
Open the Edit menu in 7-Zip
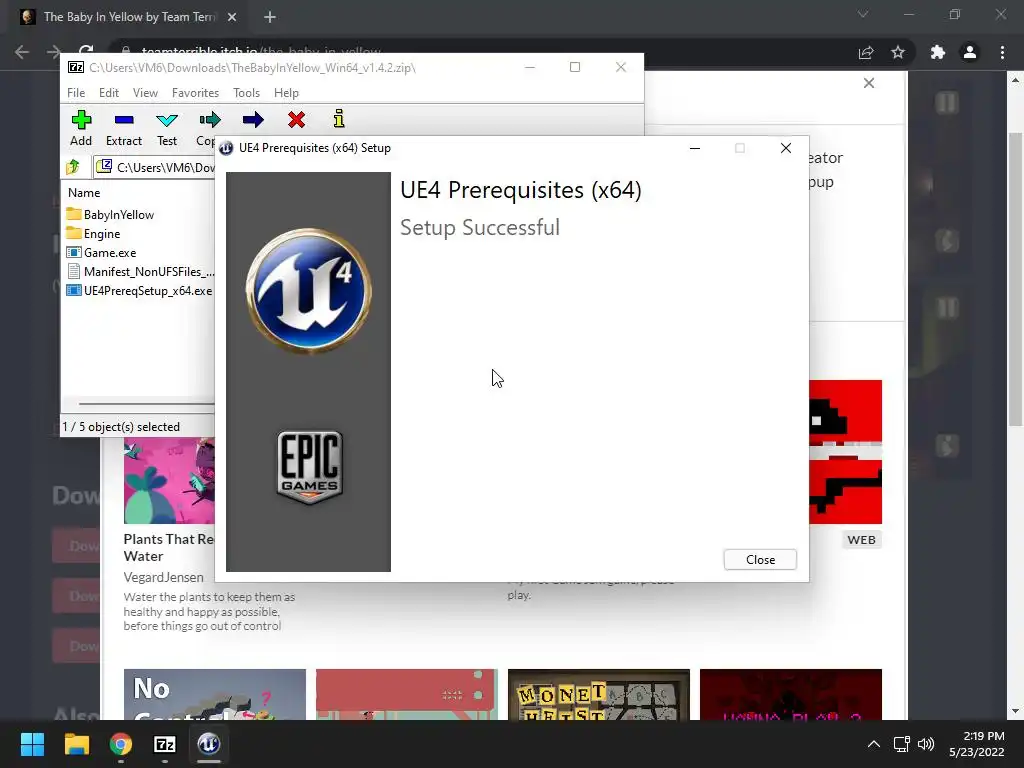coord(108,93)
